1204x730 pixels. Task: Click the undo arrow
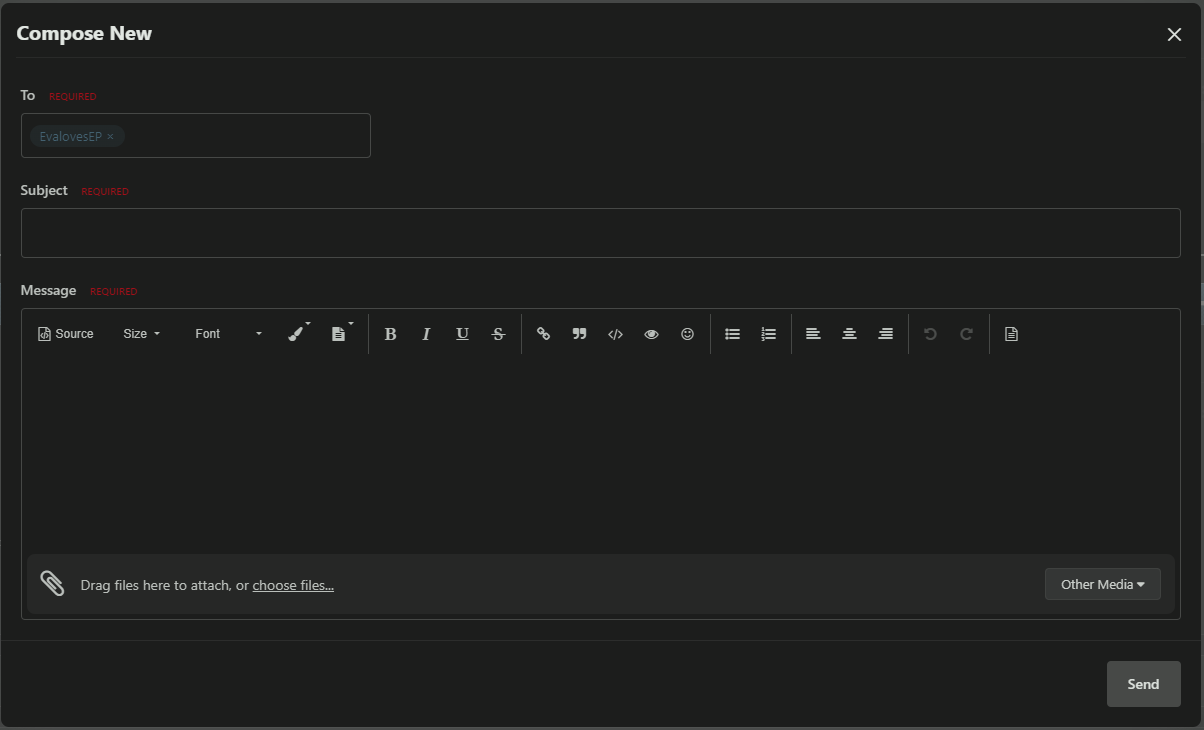931,334
